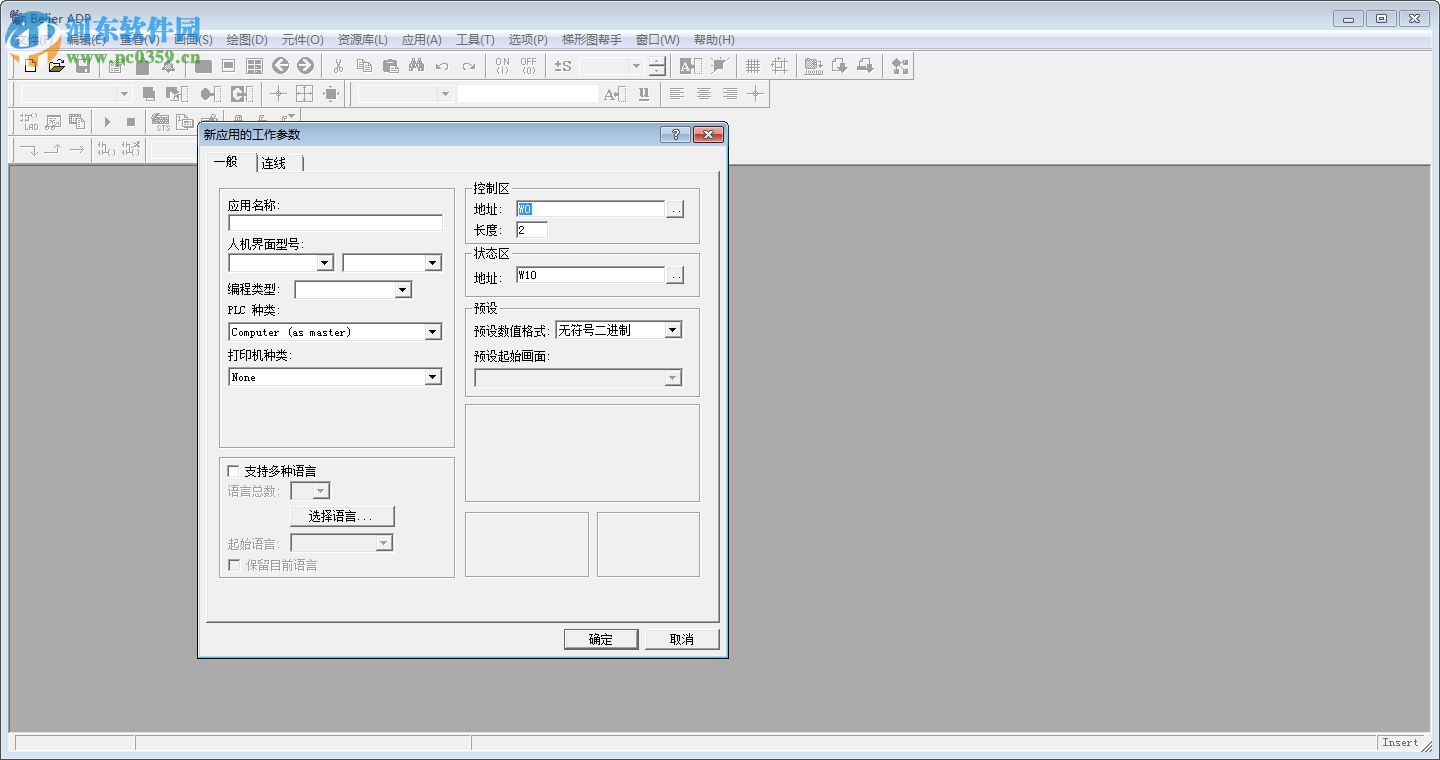Click the 取消 button
1440x760 pixels.
[x=681, y=639]
